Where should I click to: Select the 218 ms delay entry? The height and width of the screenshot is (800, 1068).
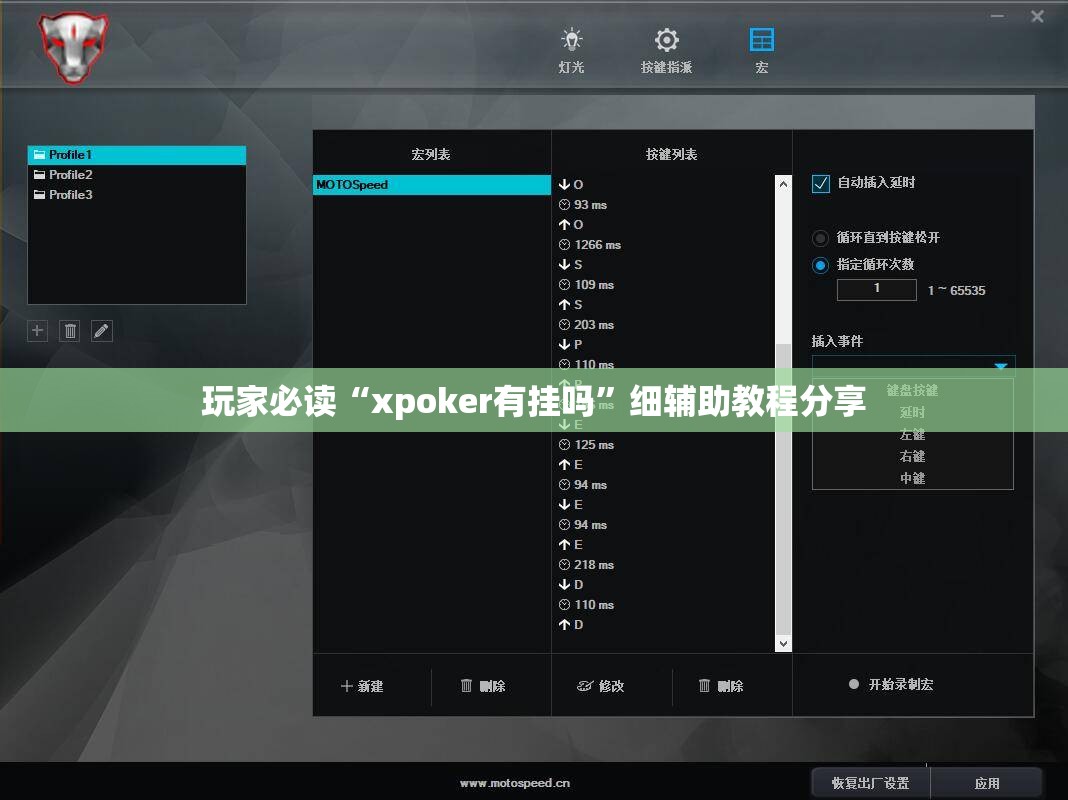click(586, 565)
